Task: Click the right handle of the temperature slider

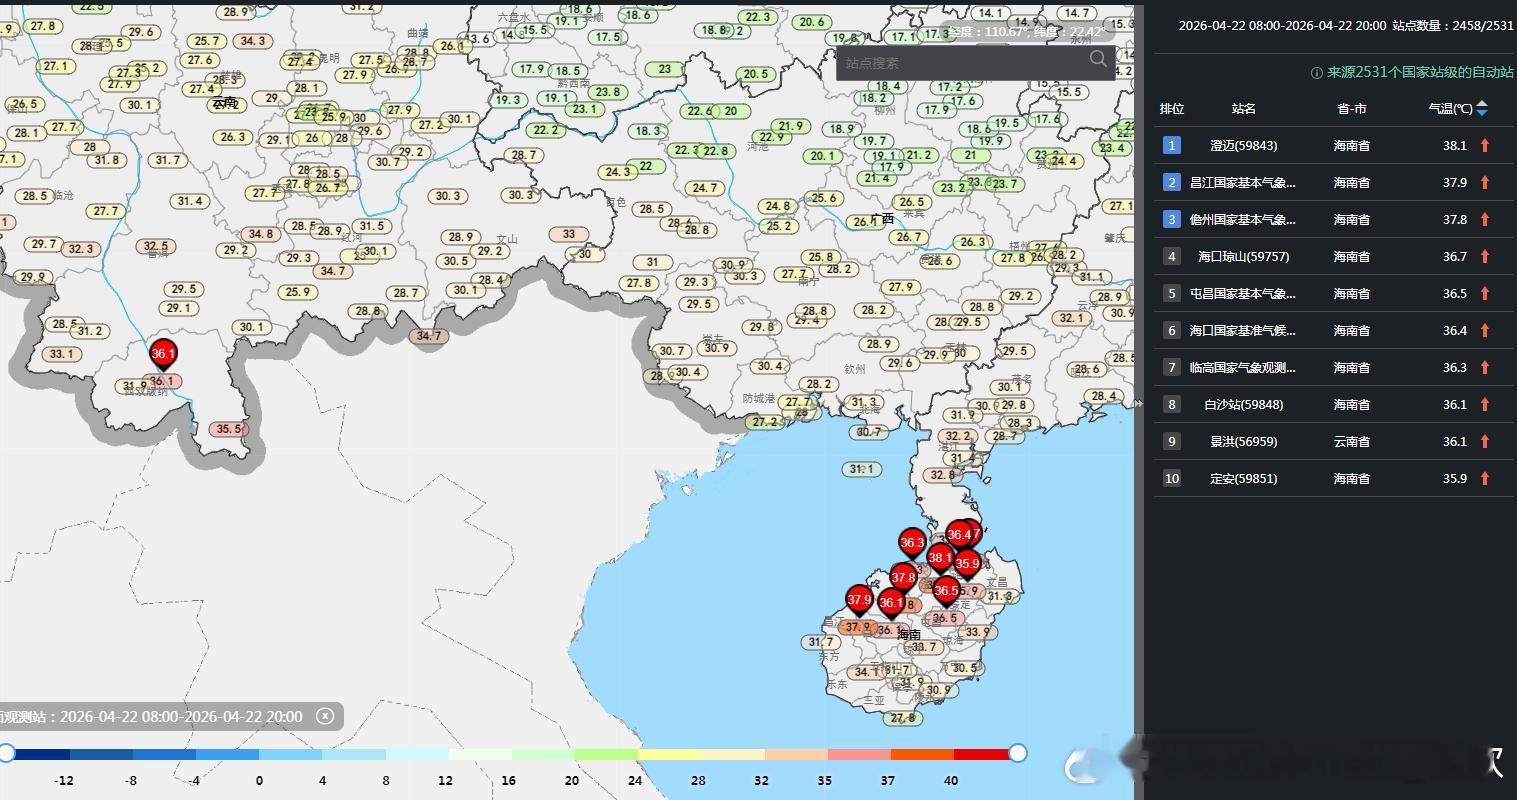Action: click(1018, 753)
